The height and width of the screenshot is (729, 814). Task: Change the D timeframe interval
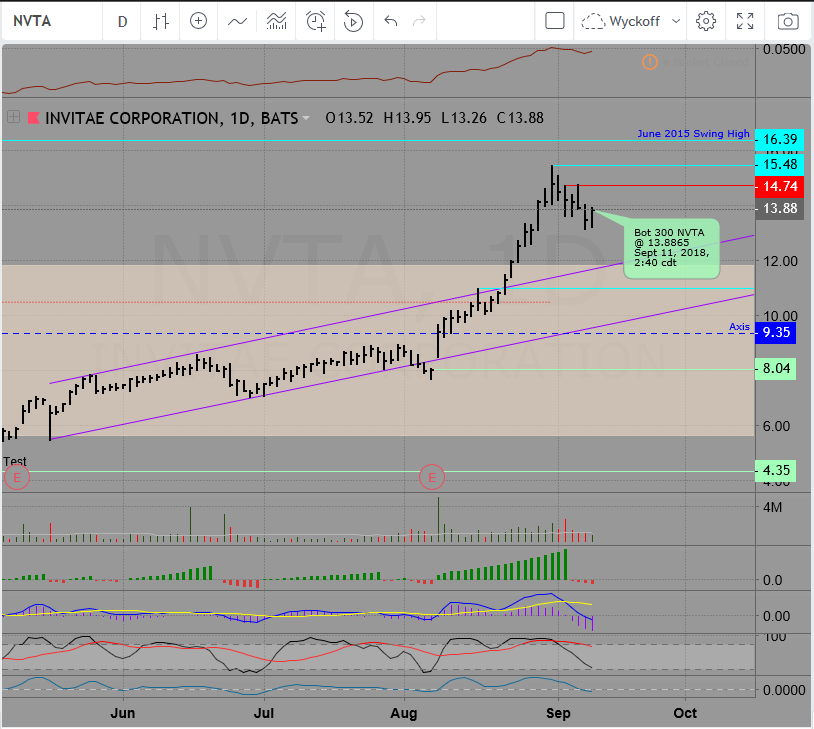(x=122, y=21)
